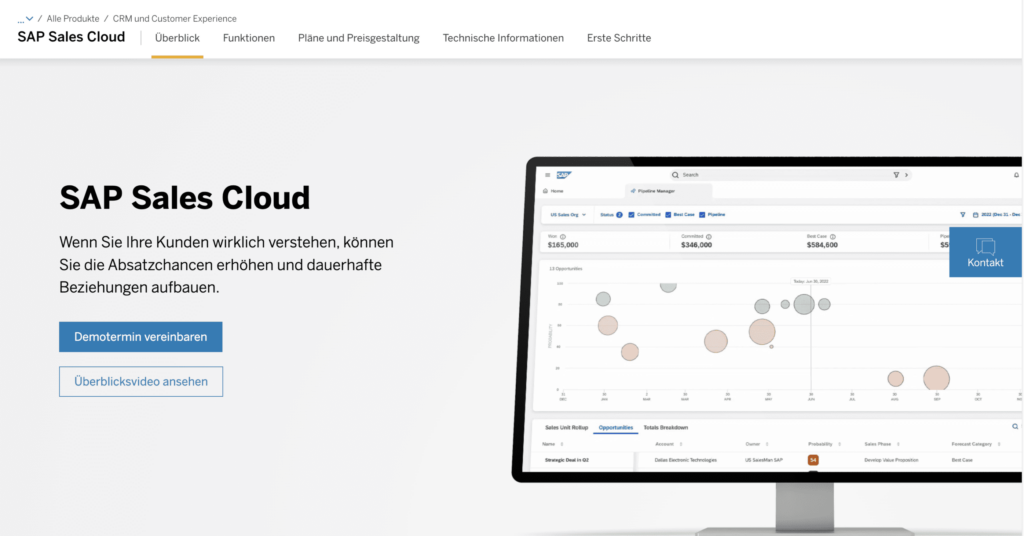The image size is (1024, 536).
Task: Open CRM und Customer Experience breadcrumb
Action: [174, 19]
